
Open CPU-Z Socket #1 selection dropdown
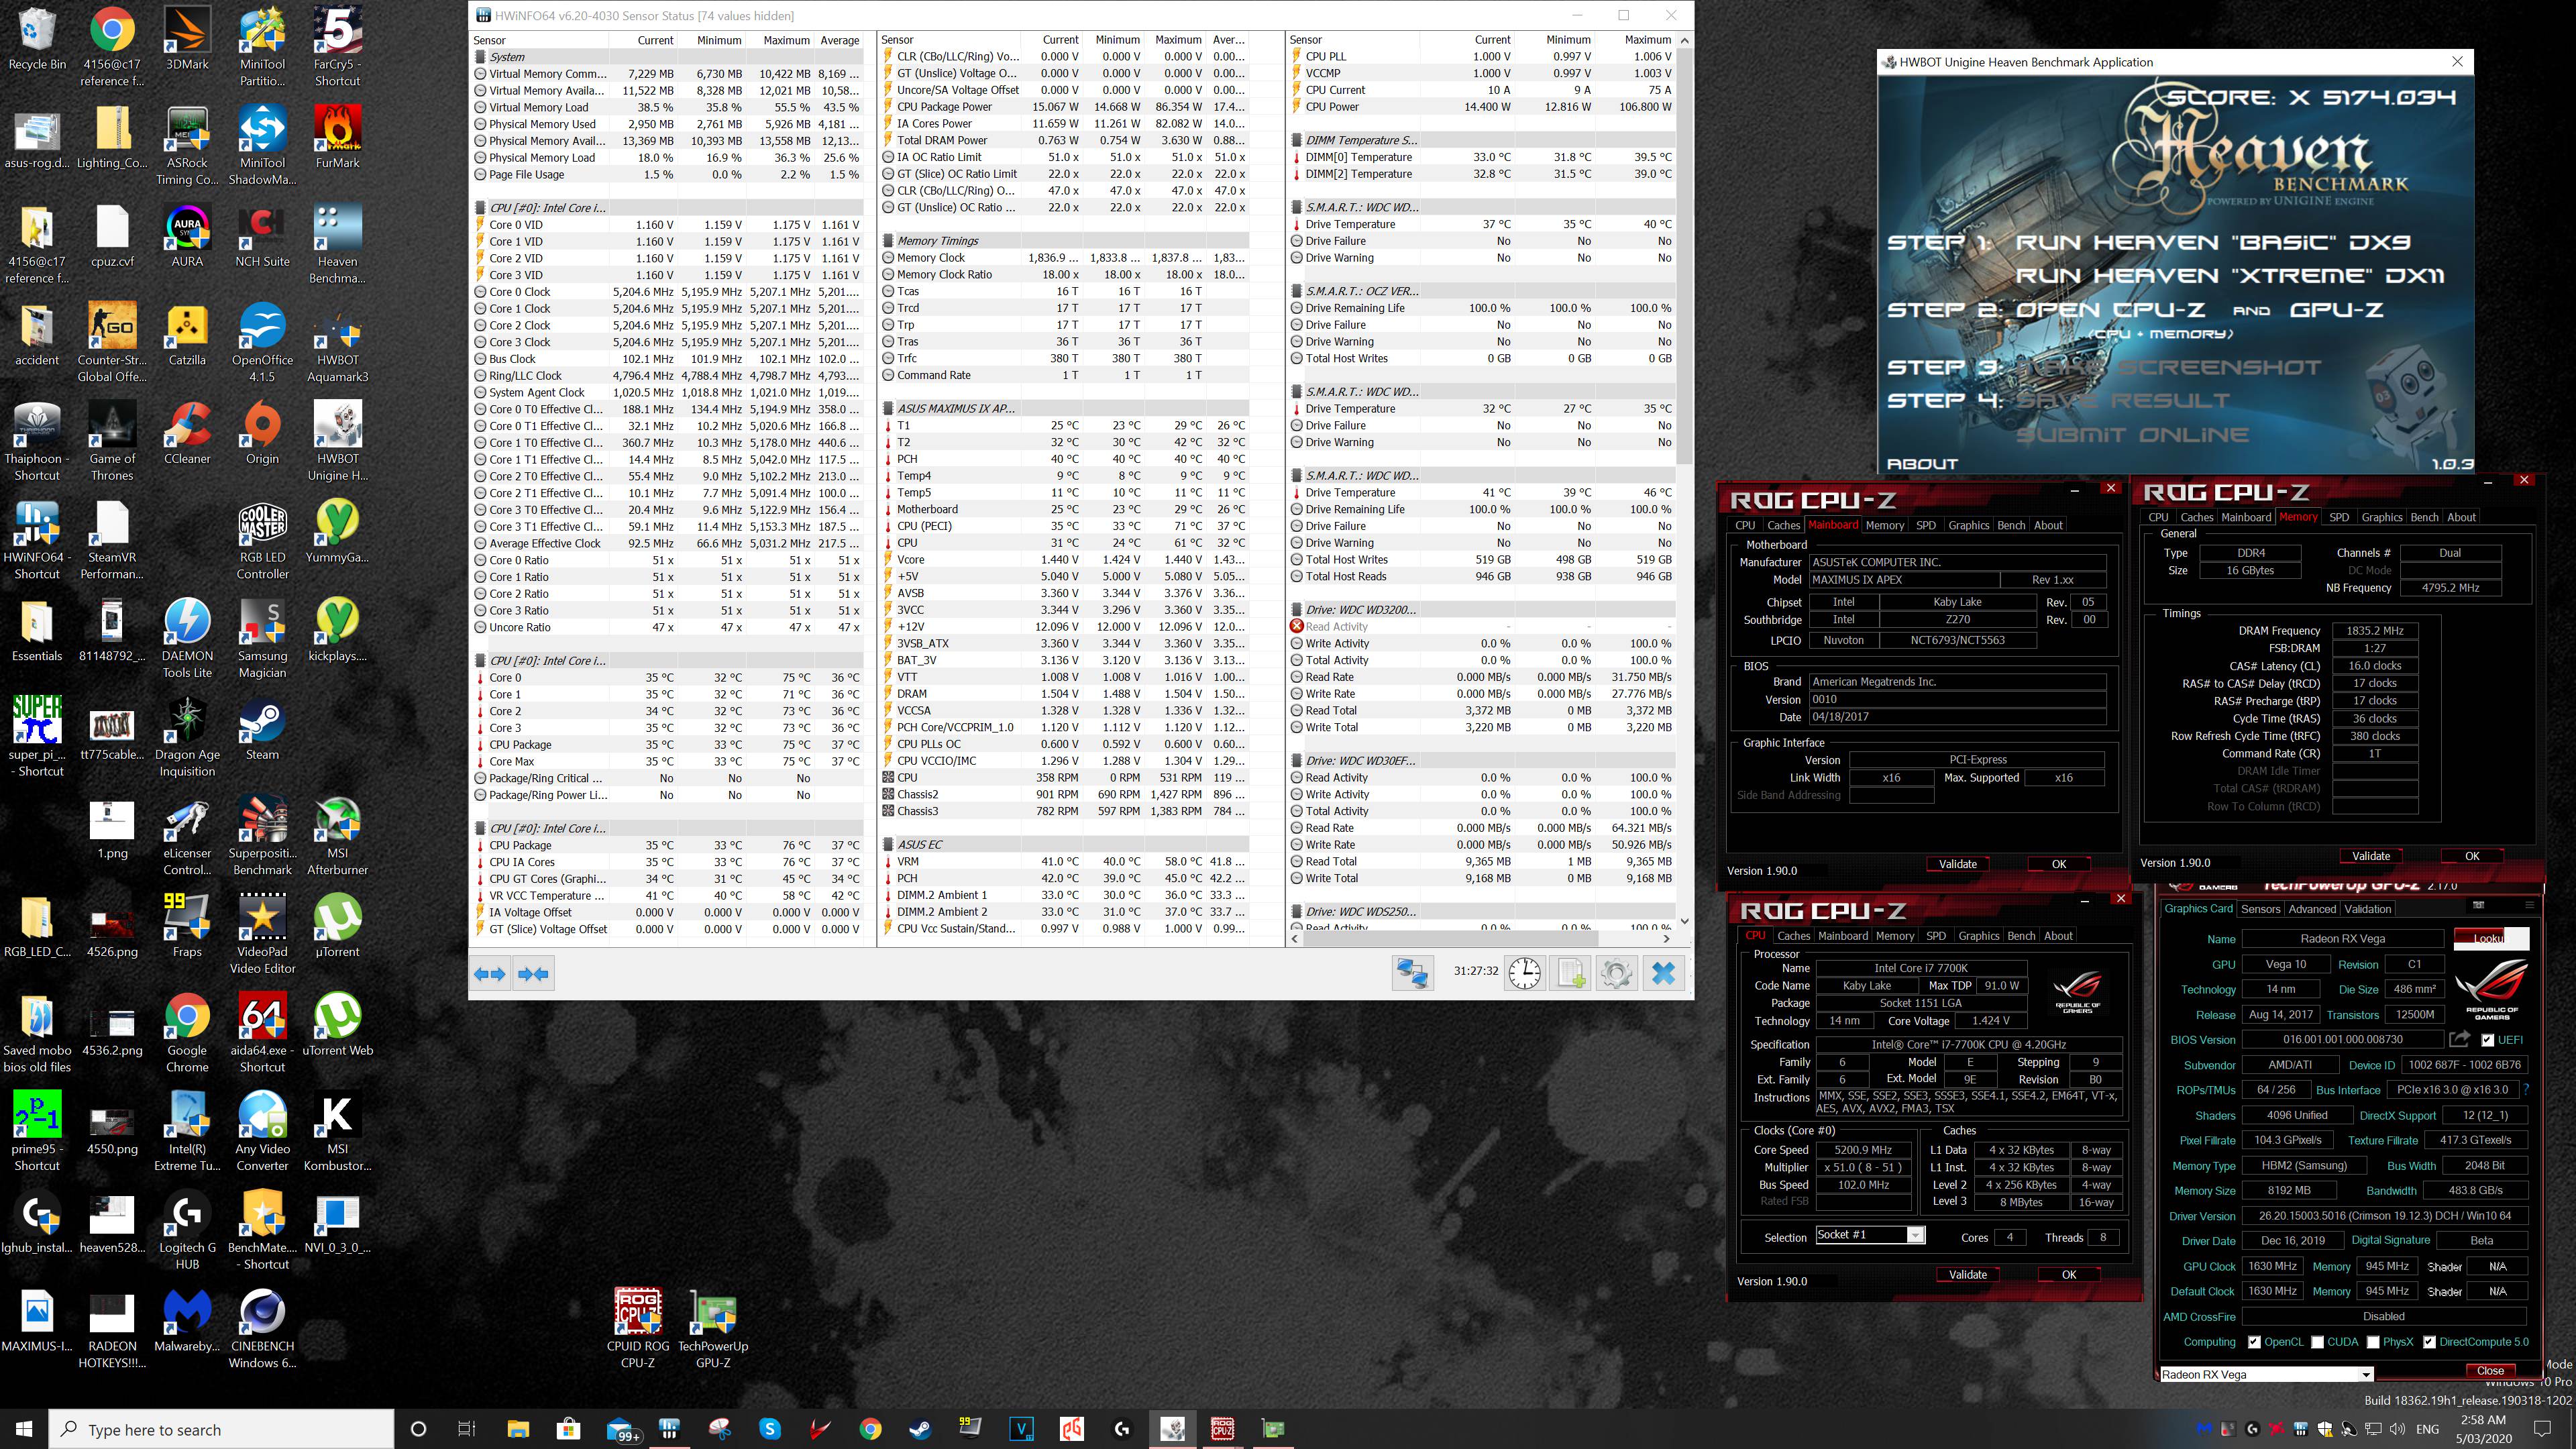click(1869, 1236)
